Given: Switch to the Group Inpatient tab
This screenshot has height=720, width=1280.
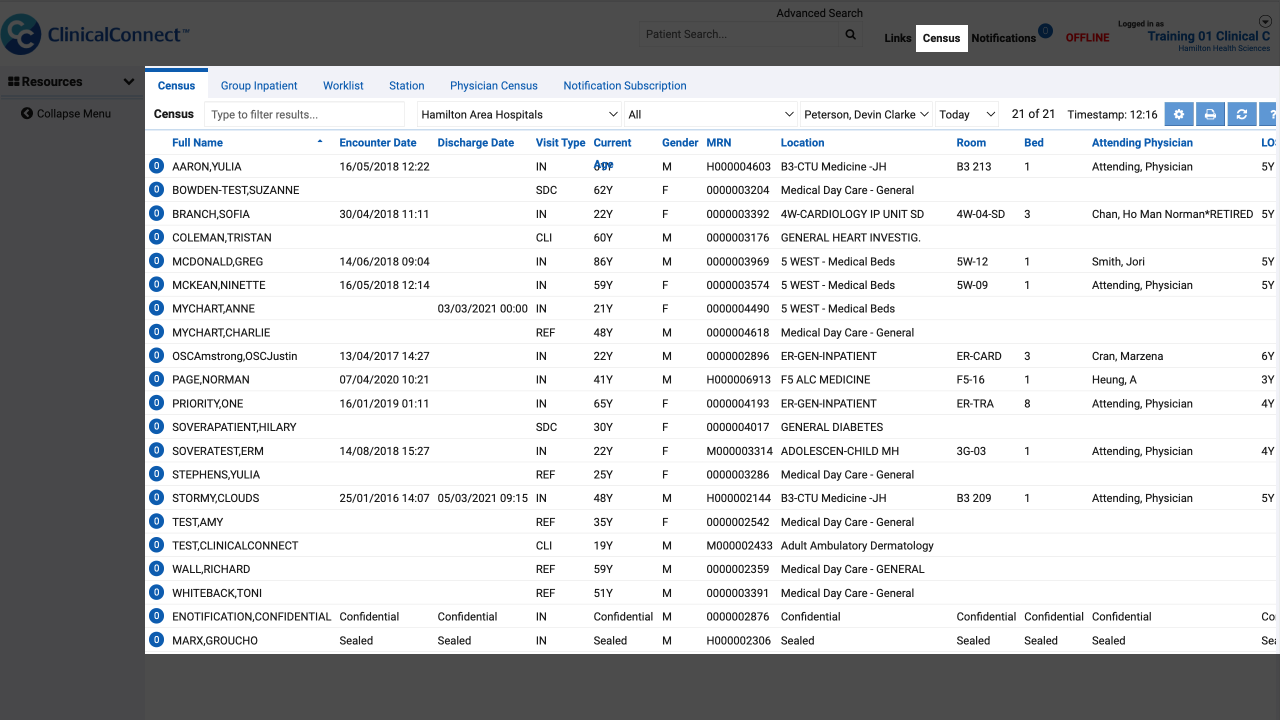Looking at the screenshot, I should (x=259, y=86).
